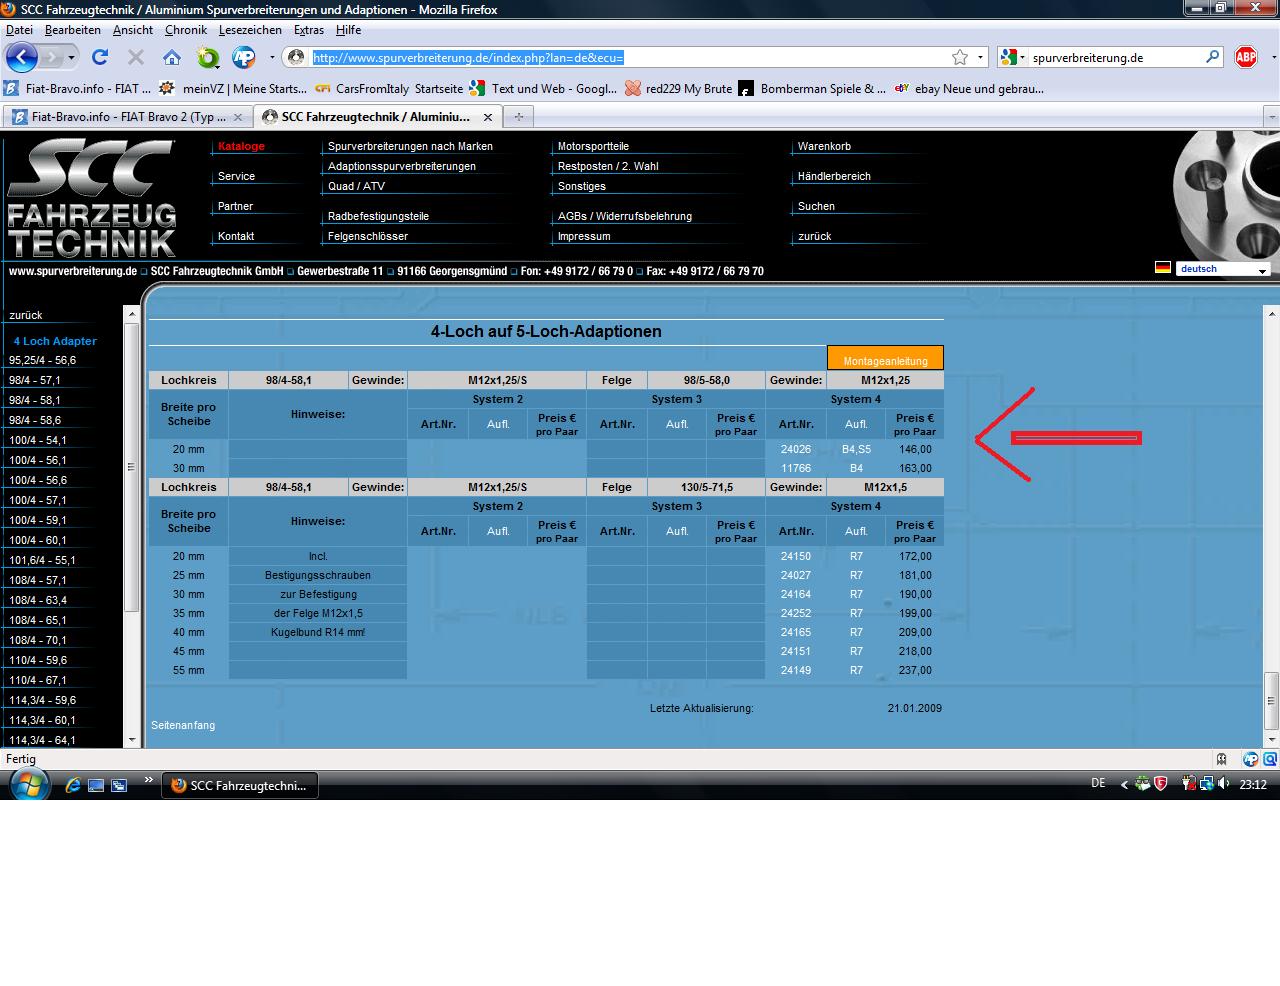Launch Internet Explorer from the quick launch
This screenshot has height=986, width=1280.
pyautogui.click(x=73, y=785)
